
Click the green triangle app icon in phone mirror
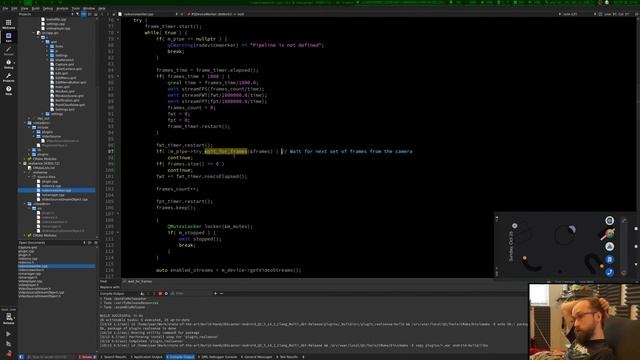coord(609,247)
